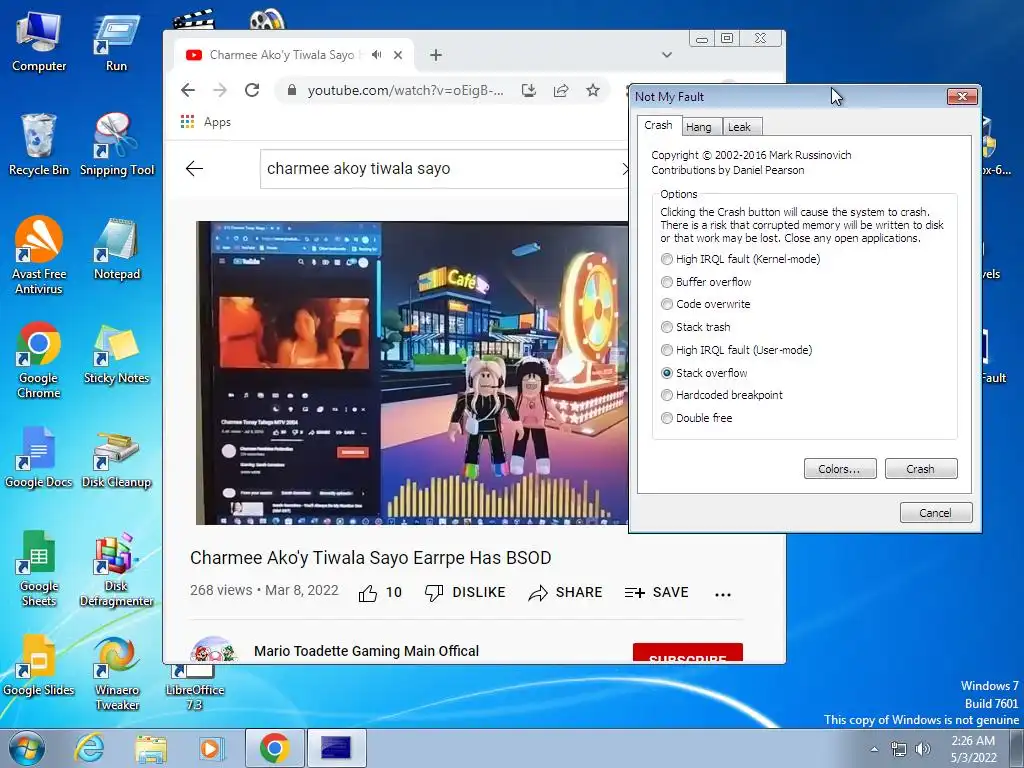Select the Stack trash option
The width and height of the screenshot is (1024, 768).
[x=696, y=327]
